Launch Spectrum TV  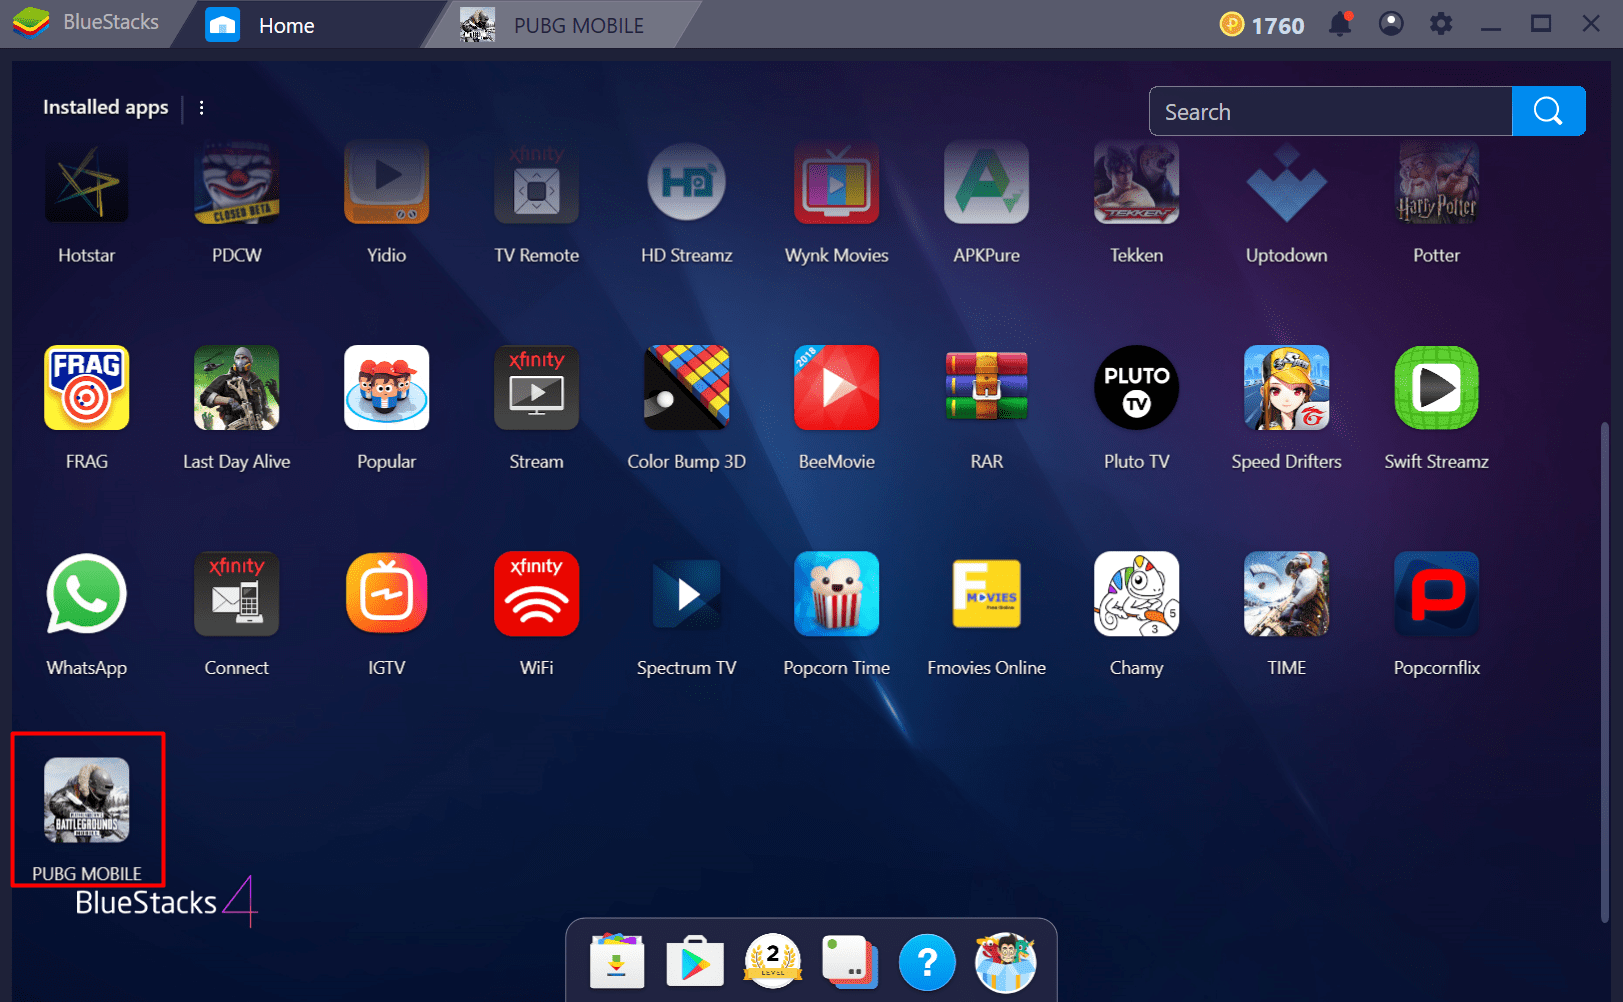687,594
